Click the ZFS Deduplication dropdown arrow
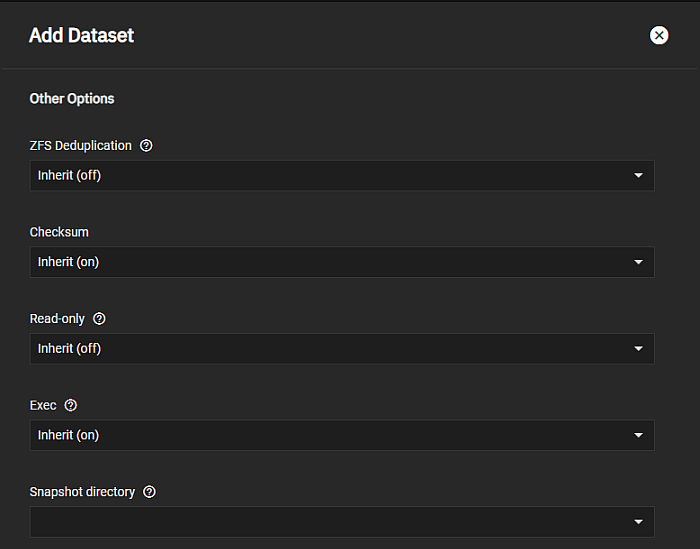 638,176
